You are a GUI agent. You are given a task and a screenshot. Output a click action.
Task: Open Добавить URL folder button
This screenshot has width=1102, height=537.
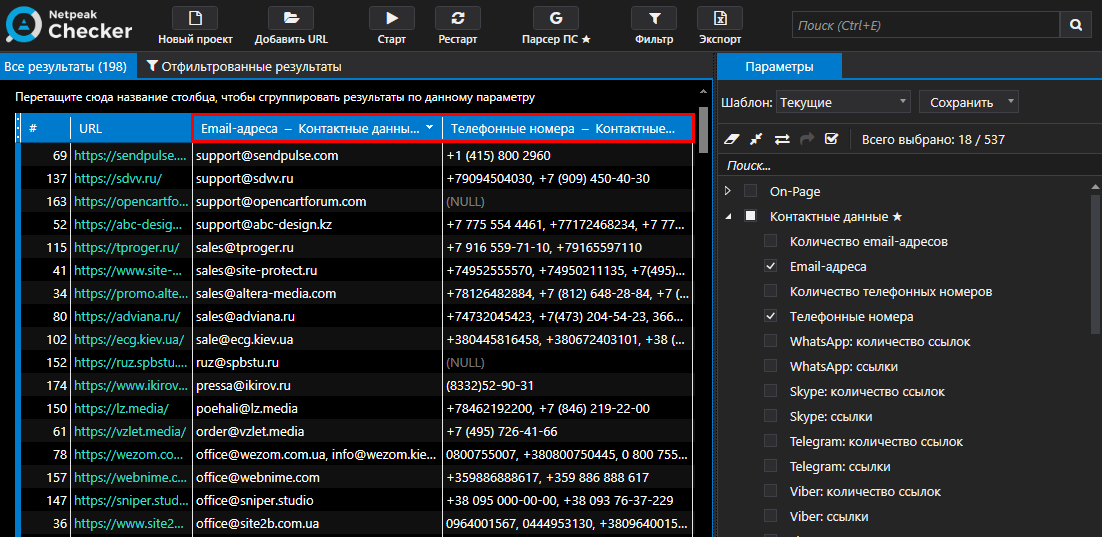click(x=291, y=18)
